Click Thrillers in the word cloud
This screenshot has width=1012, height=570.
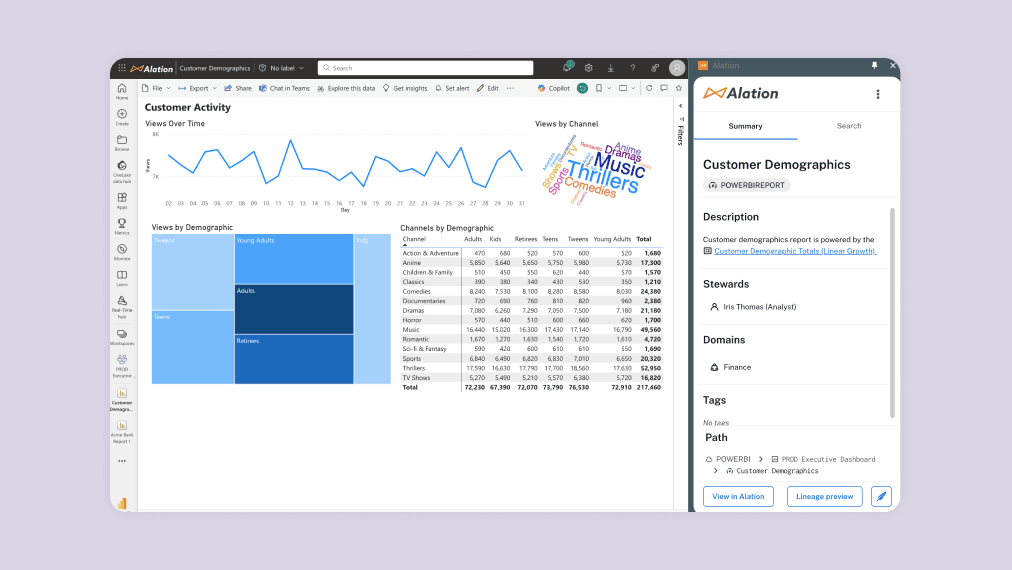point(603,177)
